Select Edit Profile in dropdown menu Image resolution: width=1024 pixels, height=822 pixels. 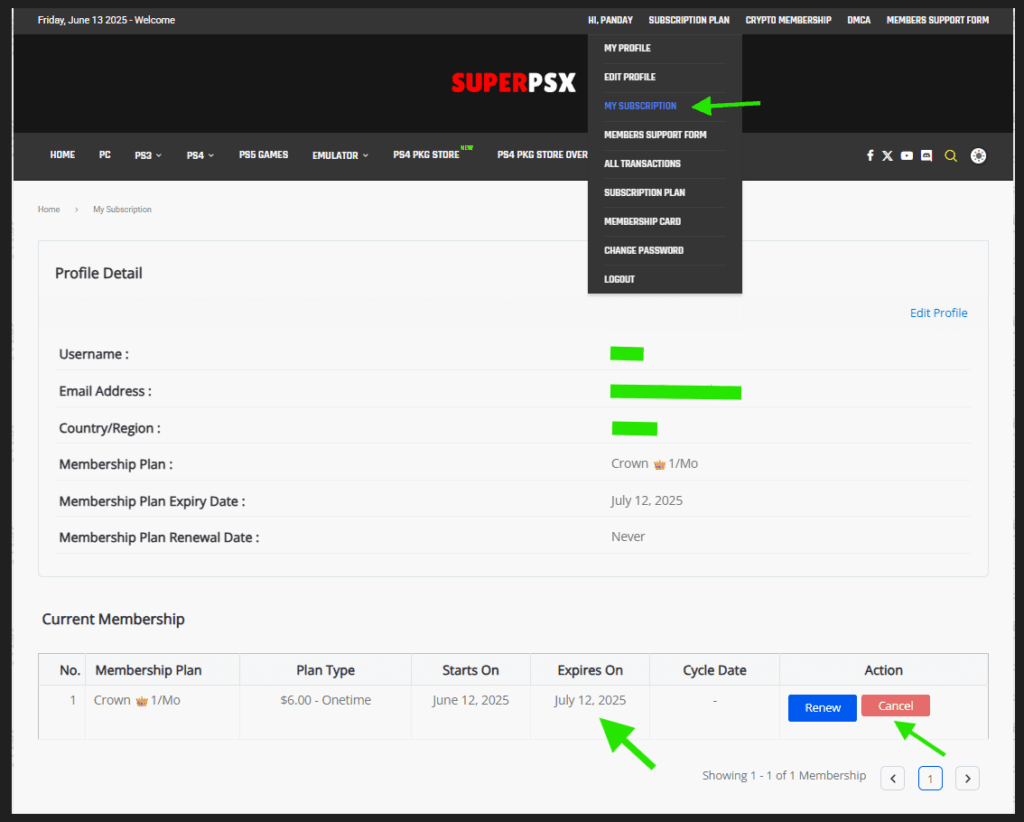pyautogui.click(x=630, y=77)
